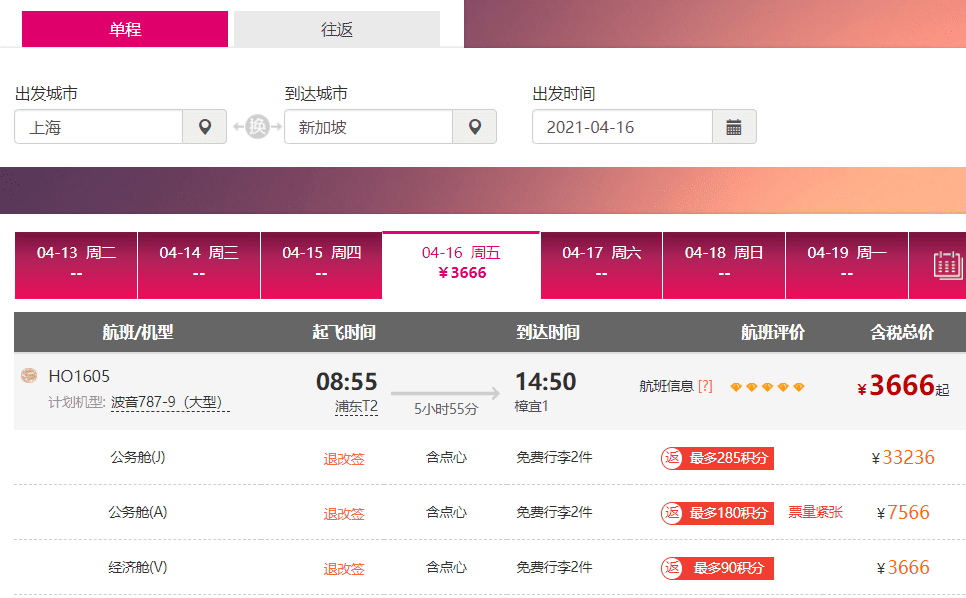Click the date field showing 2021-04-16
Screen dimensions: 966x598
(622, 127)
